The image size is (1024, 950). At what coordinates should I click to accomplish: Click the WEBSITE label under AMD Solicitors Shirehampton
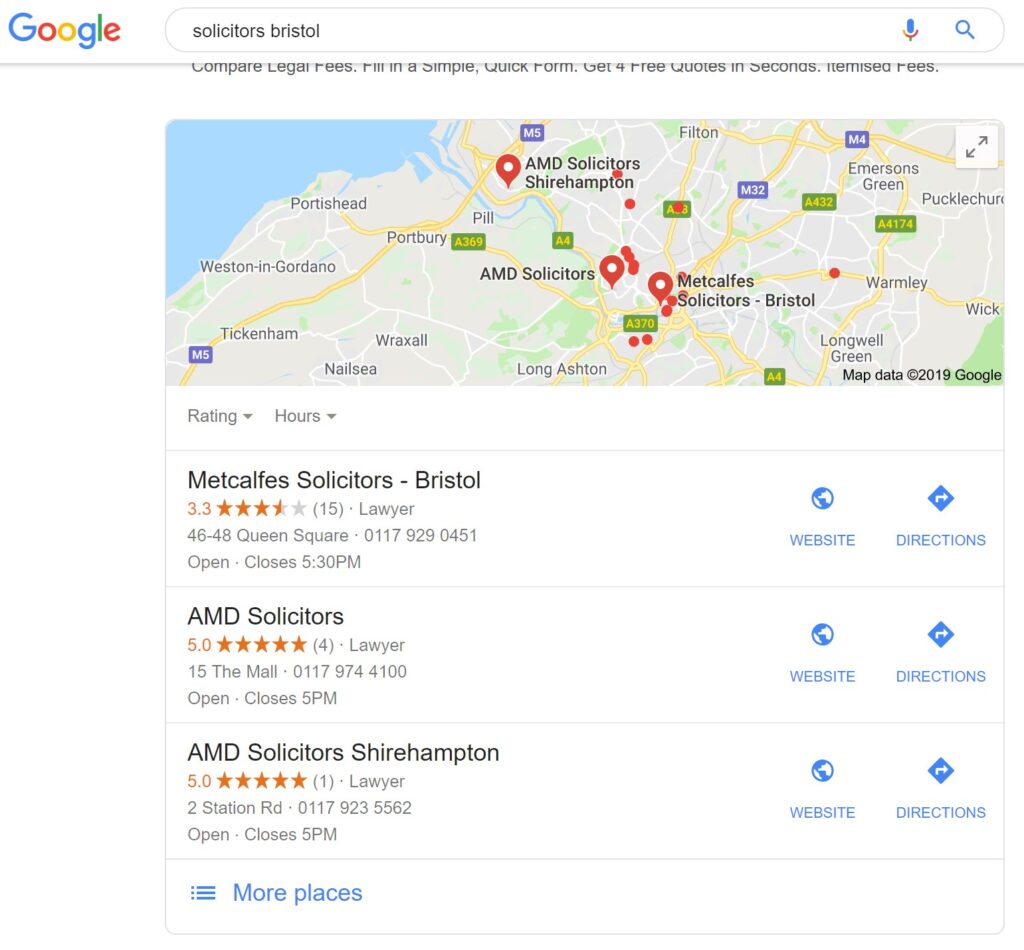[822, 812]
